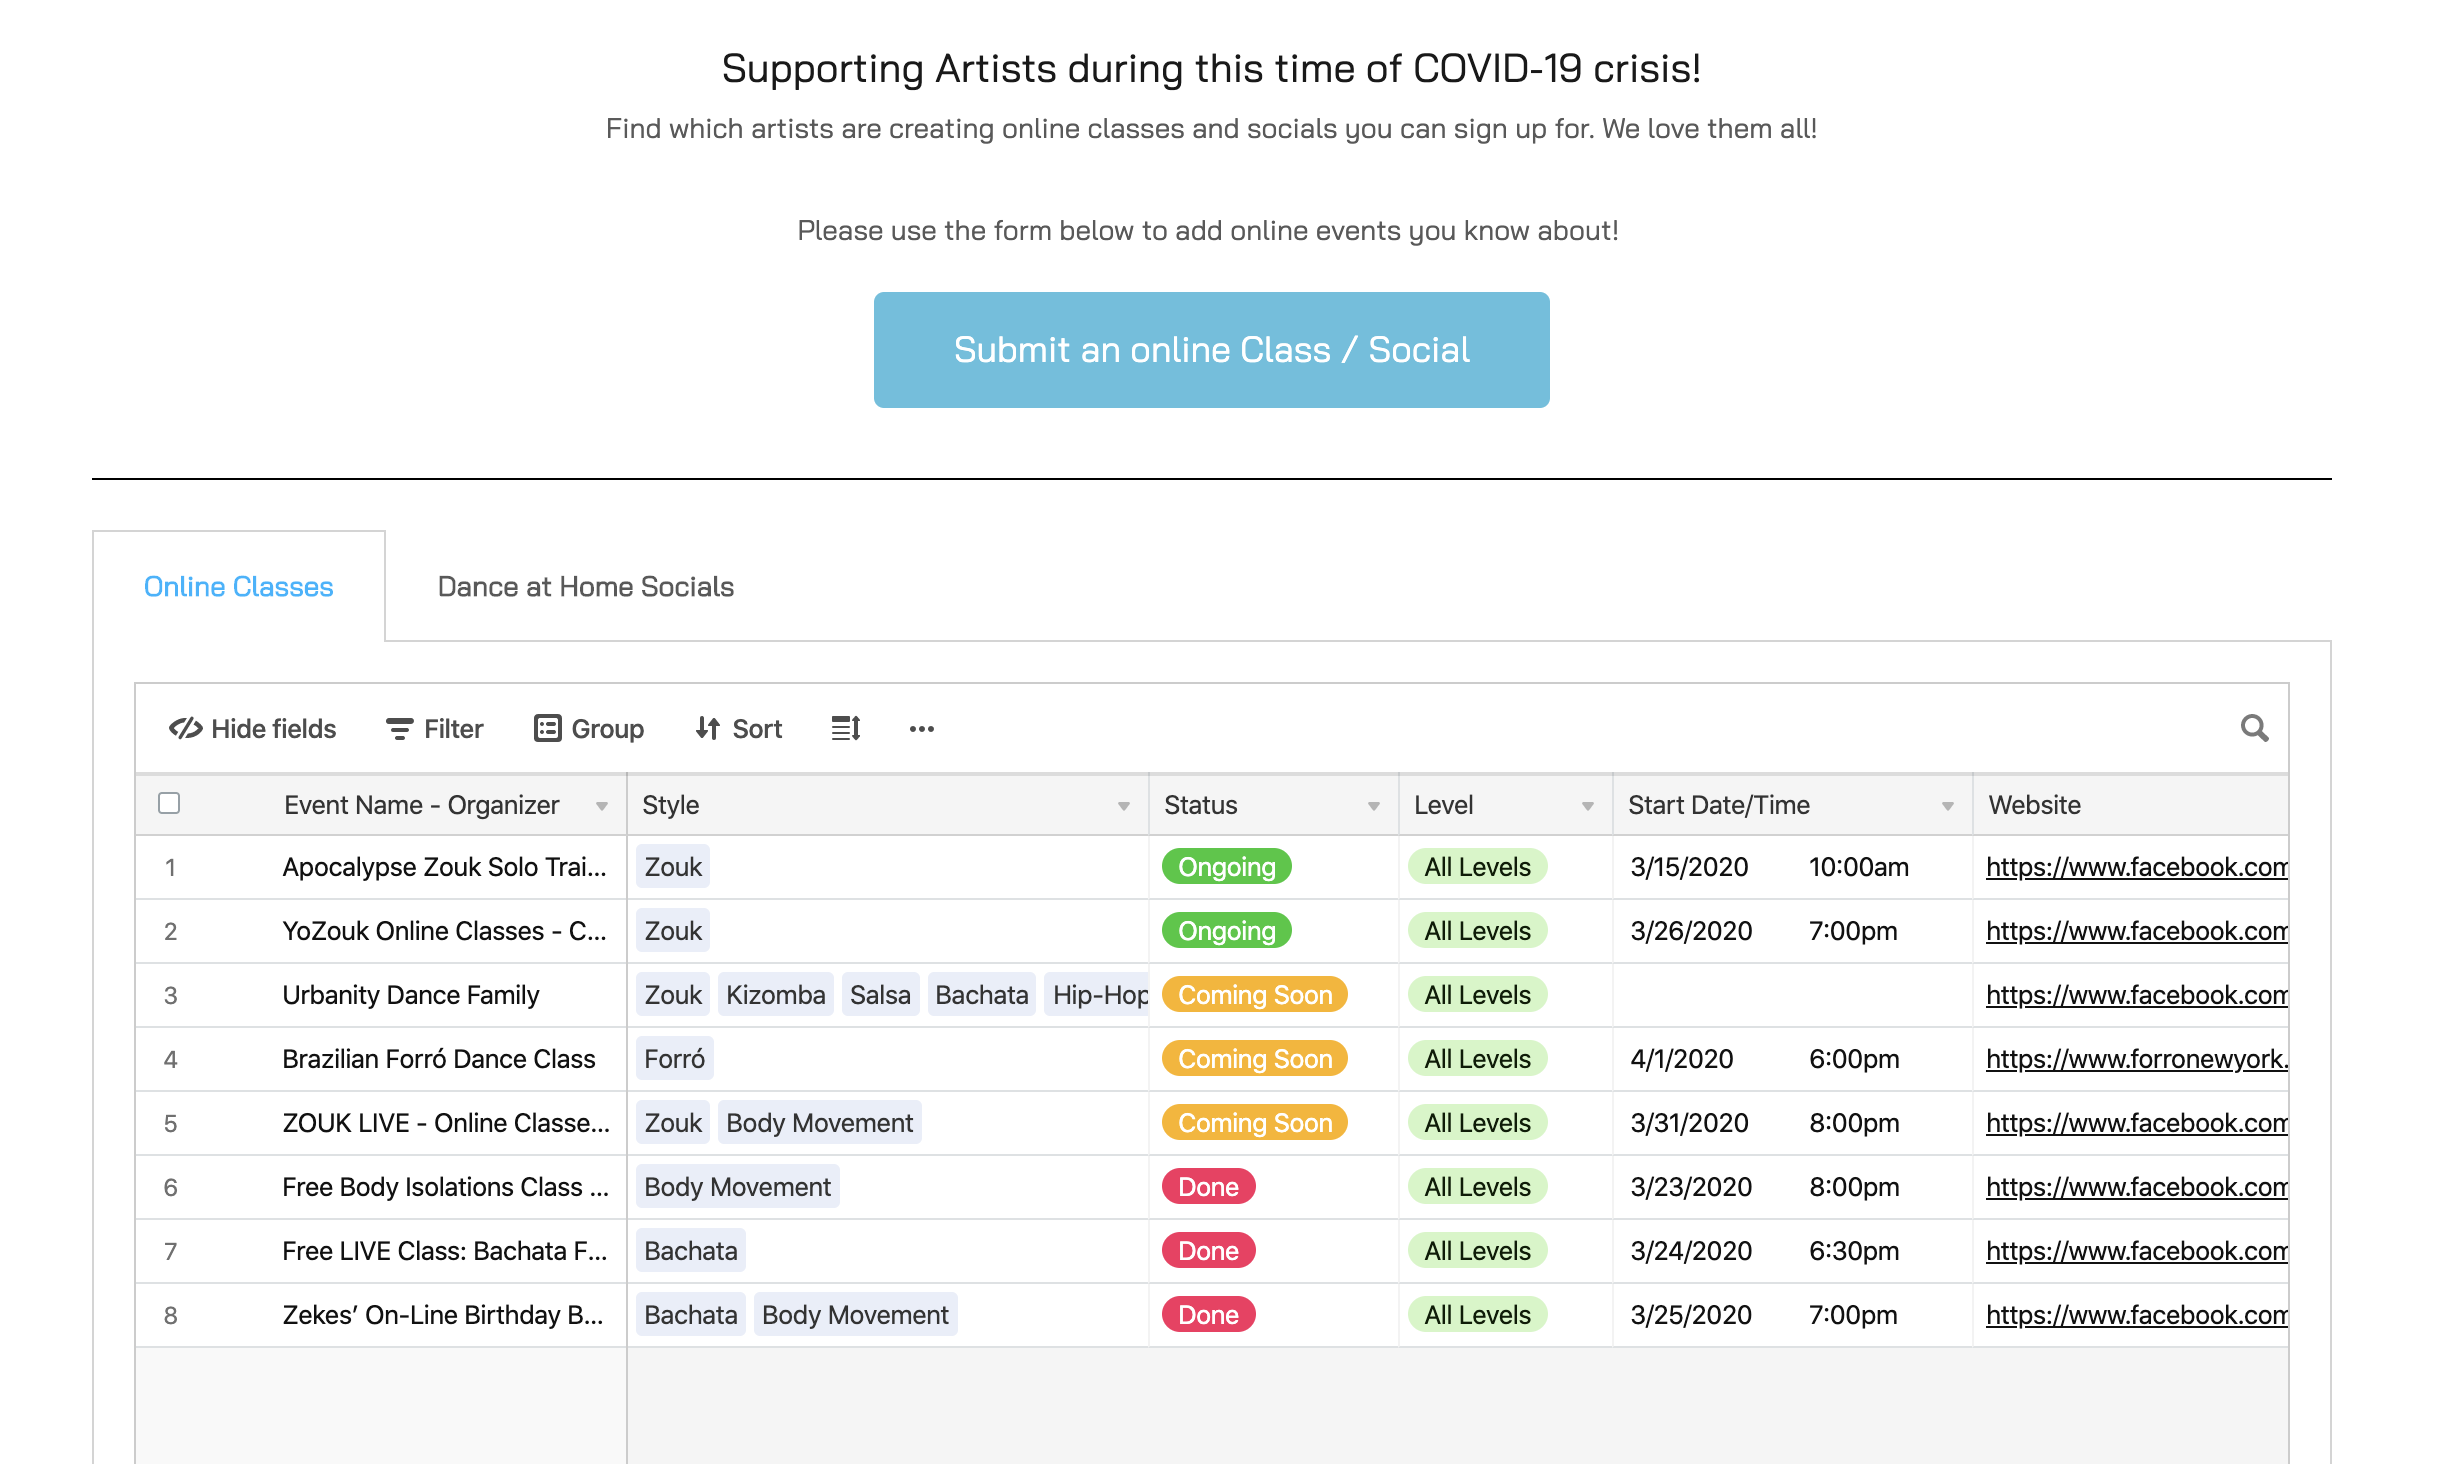
Task: Open Brazilian Forró forronewyork website link
Action: click(2135, 1059)
